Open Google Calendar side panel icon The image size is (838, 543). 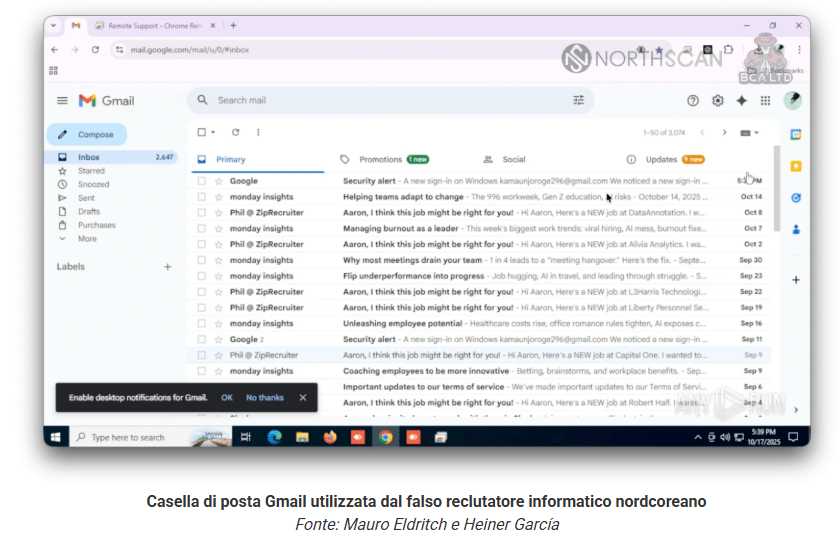(x=796, y=135)
